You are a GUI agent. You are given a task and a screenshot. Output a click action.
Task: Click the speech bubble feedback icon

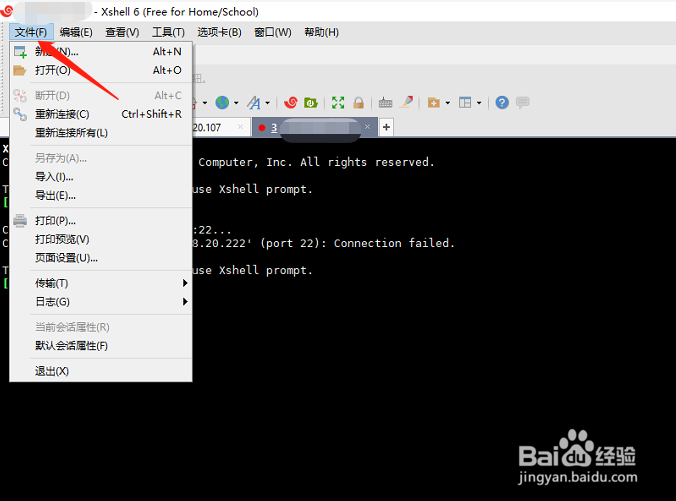pos(523,103)
